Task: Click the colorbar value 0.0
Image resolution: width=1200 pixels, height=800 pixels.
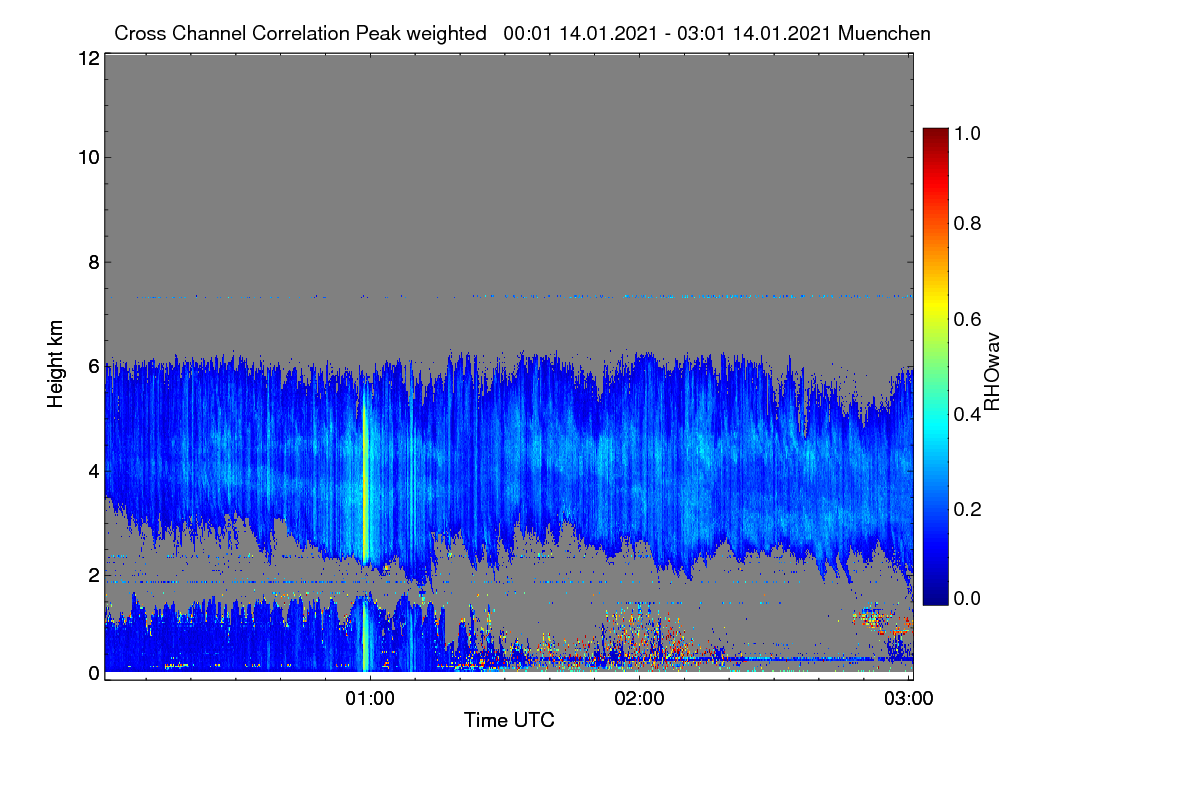Action: pos(968,598)
